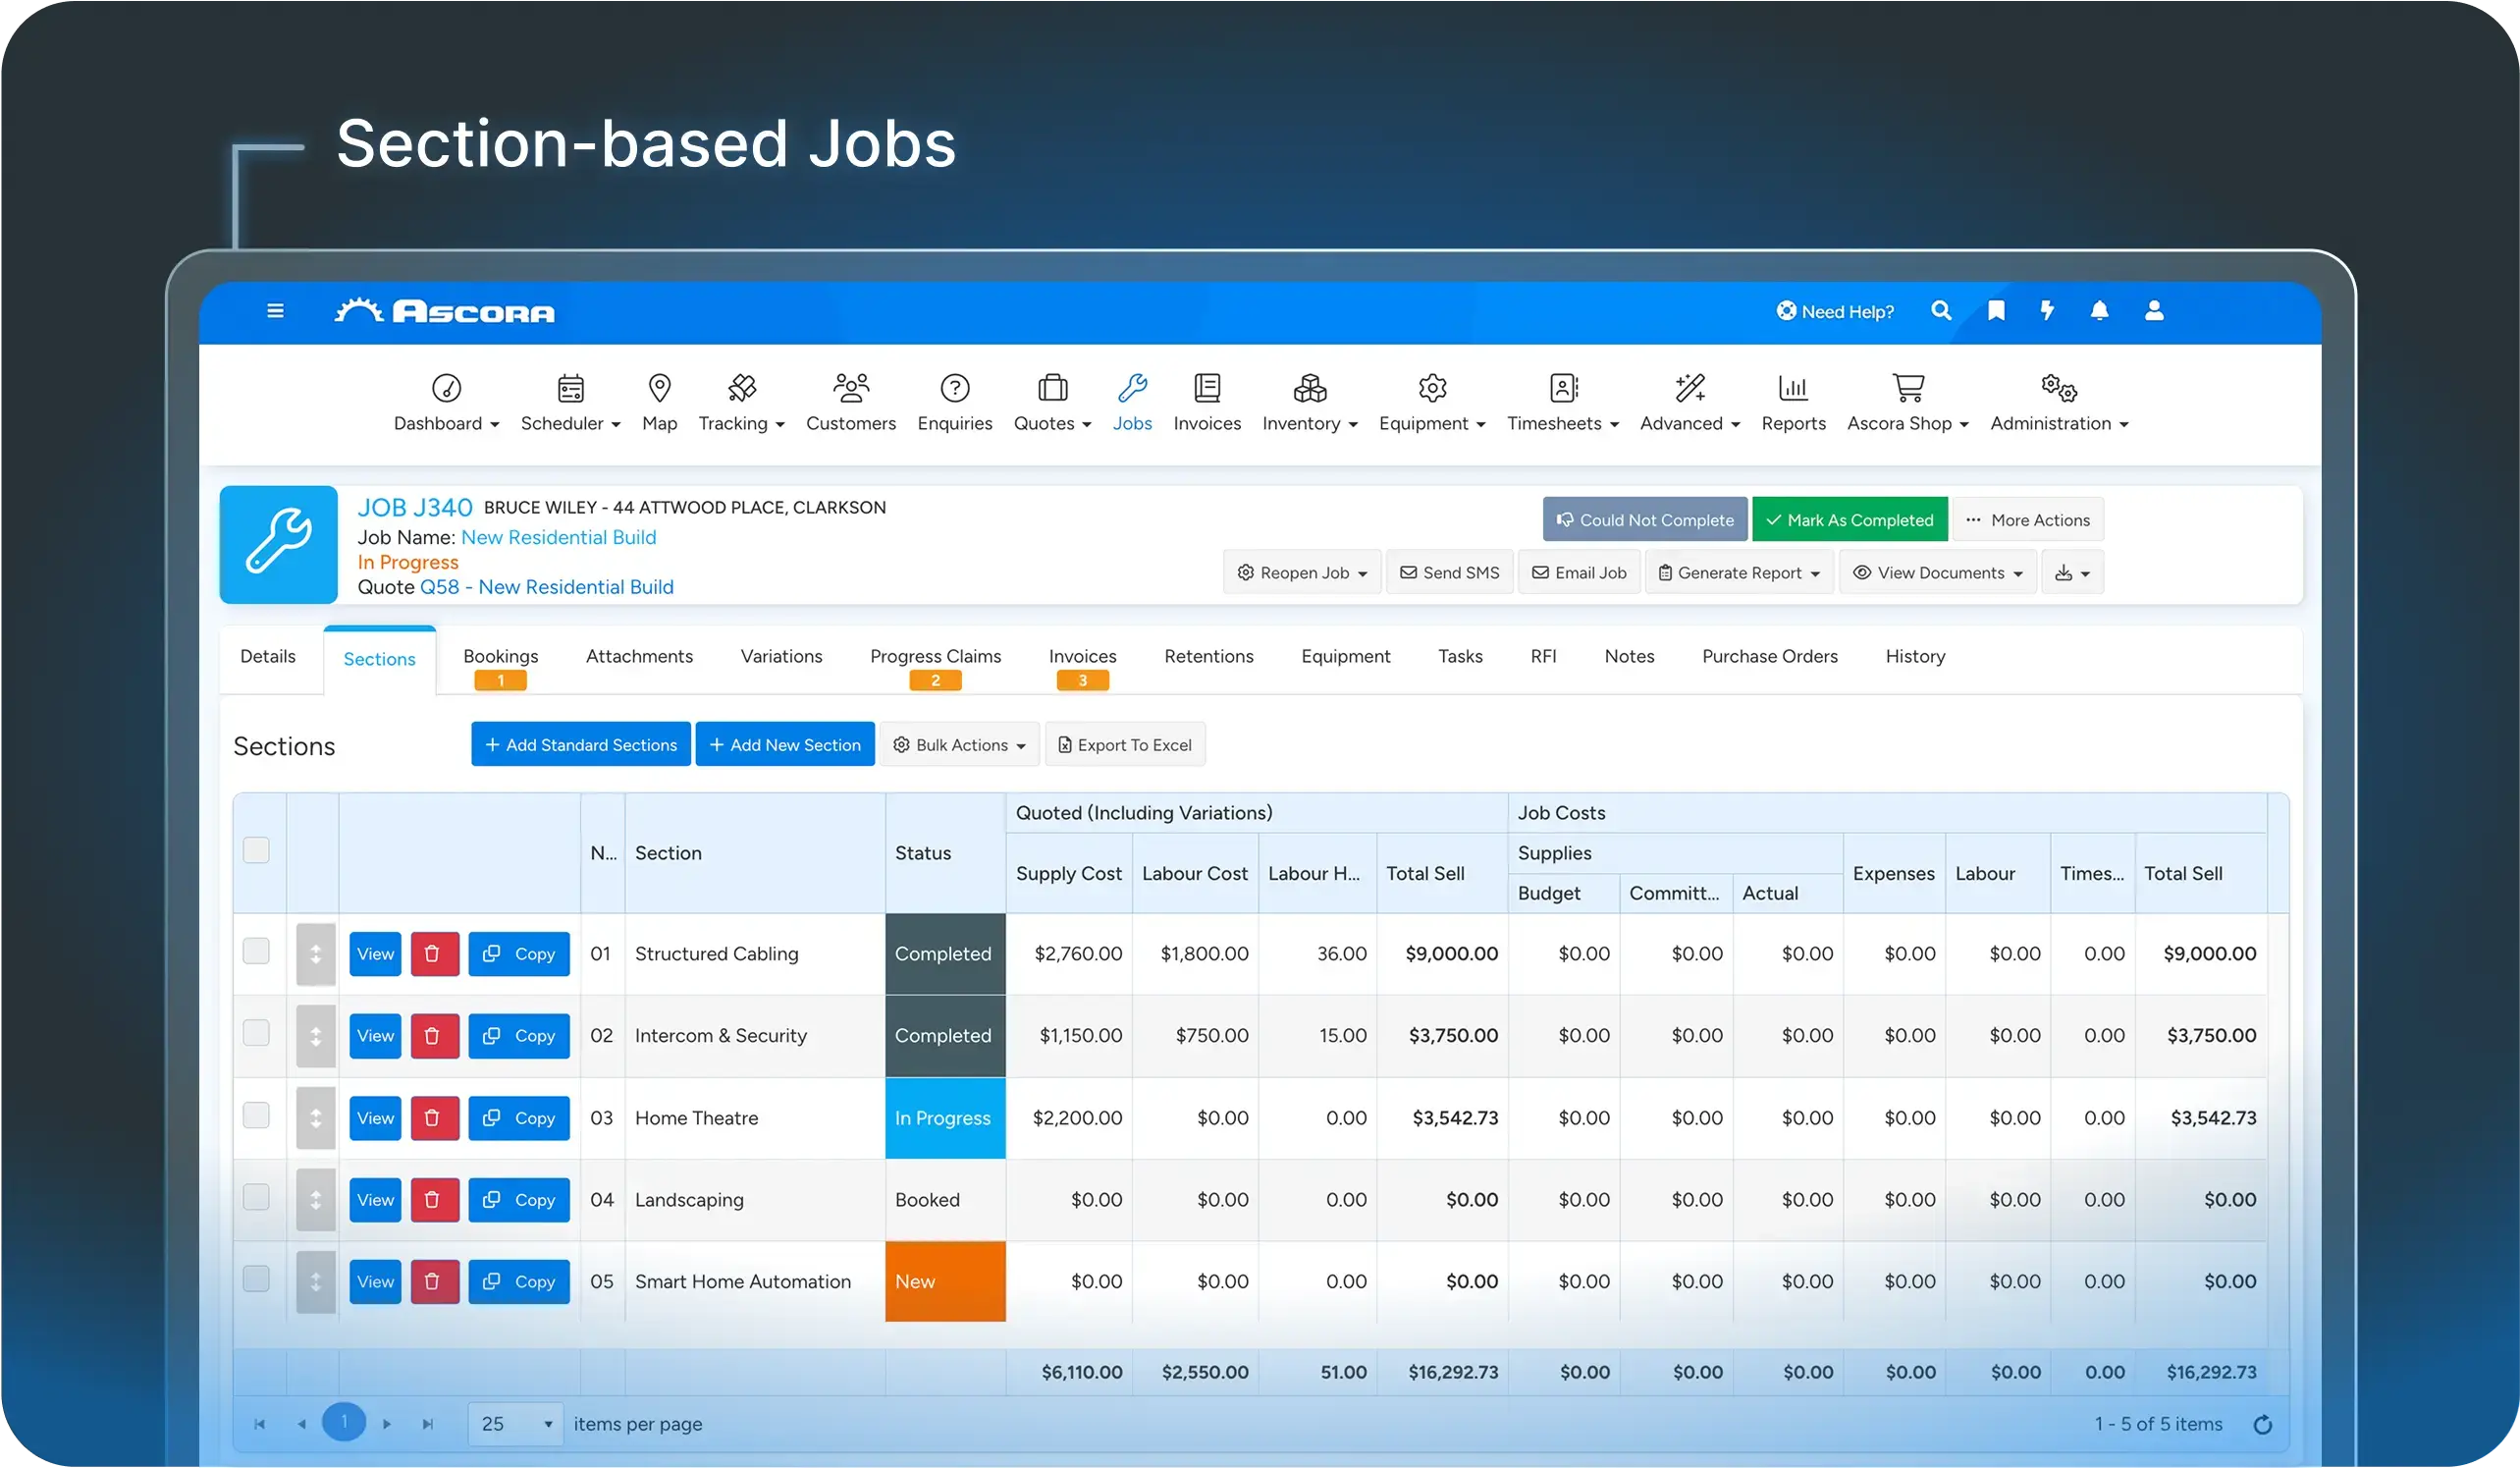
Task: Tick the checkbox for Structured Cabling row
Action: (x=257, y=953)
